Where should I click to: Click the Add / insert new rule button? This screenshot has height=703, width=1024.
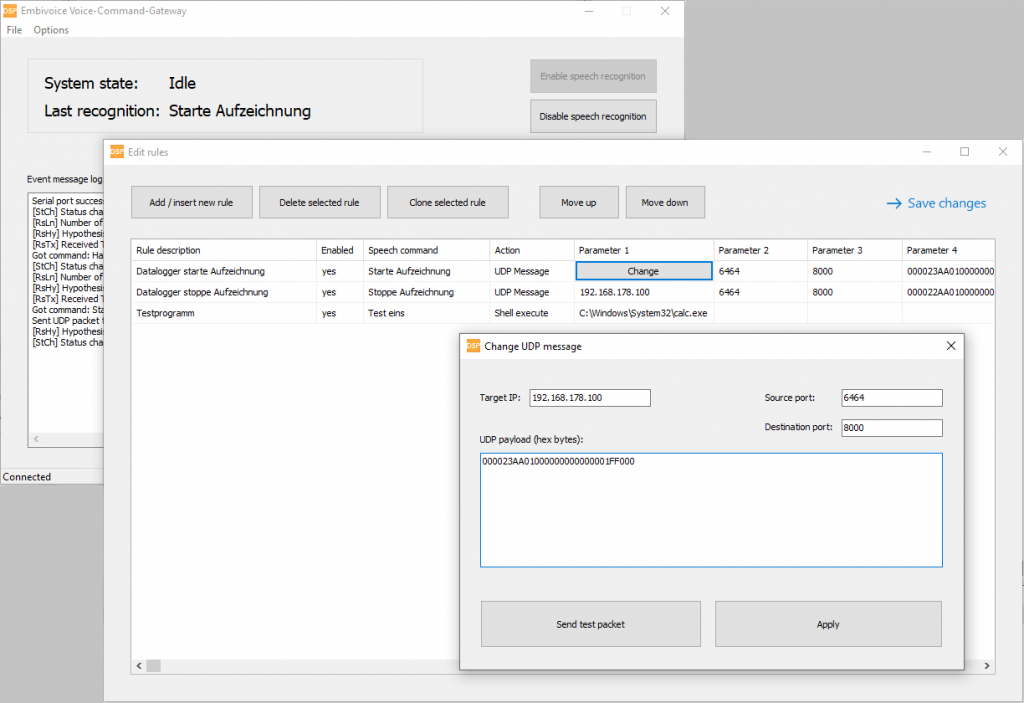191,202
